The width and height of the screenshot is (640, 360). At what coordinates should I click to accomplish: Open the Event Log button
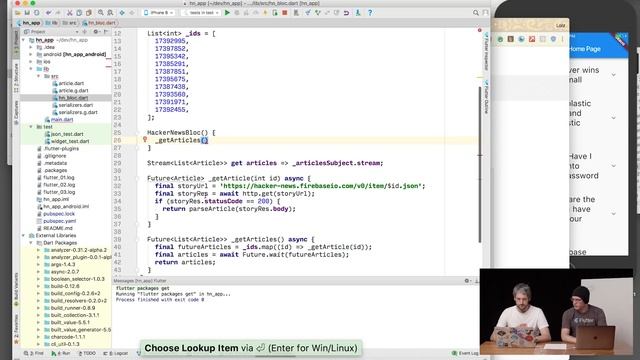pyautogui.click(x=465, y=353)
